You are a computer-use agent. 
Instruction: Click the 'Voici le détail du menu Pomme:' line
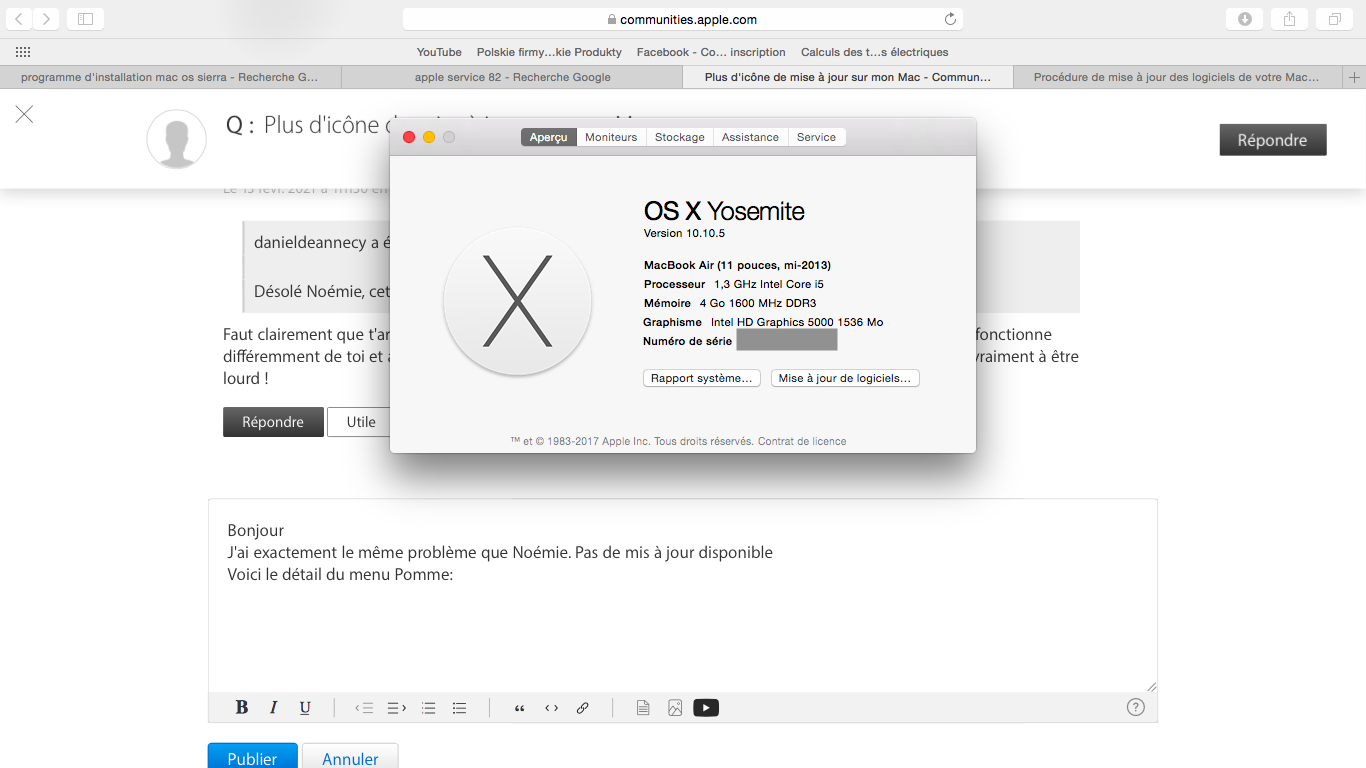pos(340,575)
